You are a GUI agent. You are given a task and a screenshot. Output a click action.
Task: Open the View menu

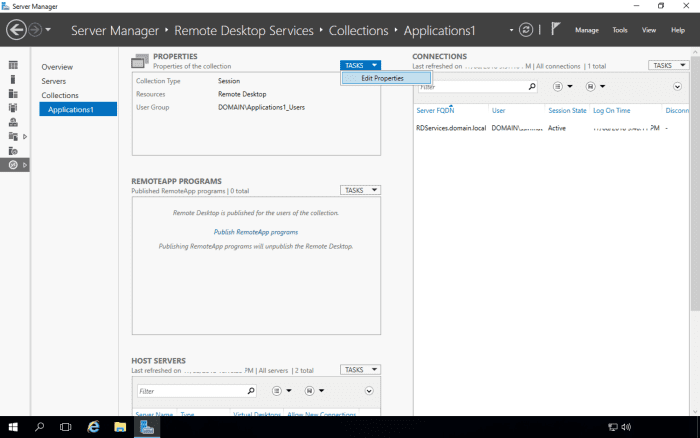coord(649,30)
